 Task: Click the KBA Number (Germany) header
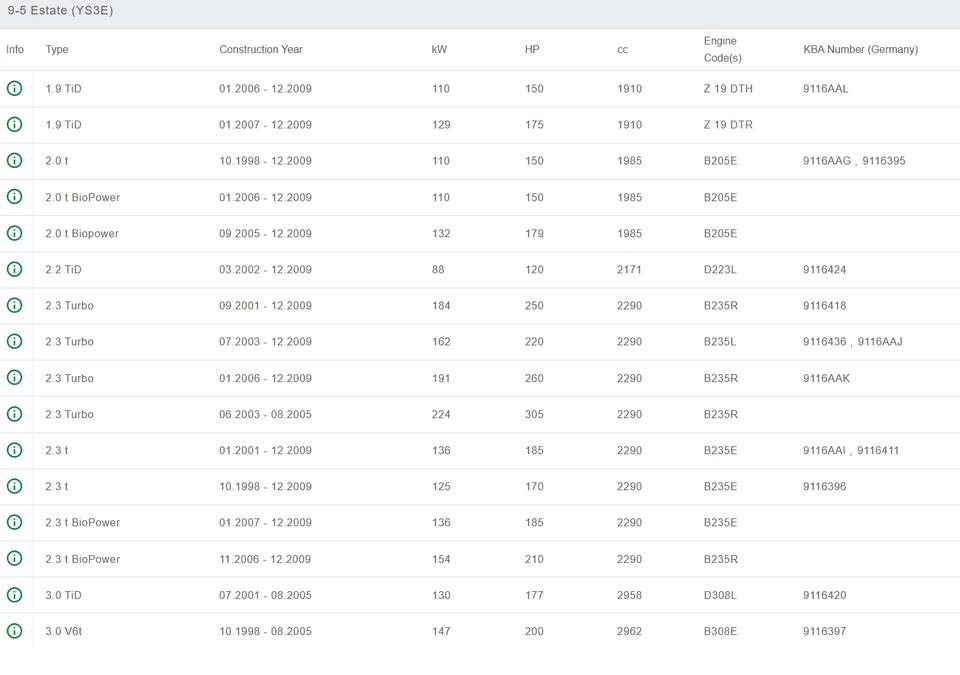860,50
